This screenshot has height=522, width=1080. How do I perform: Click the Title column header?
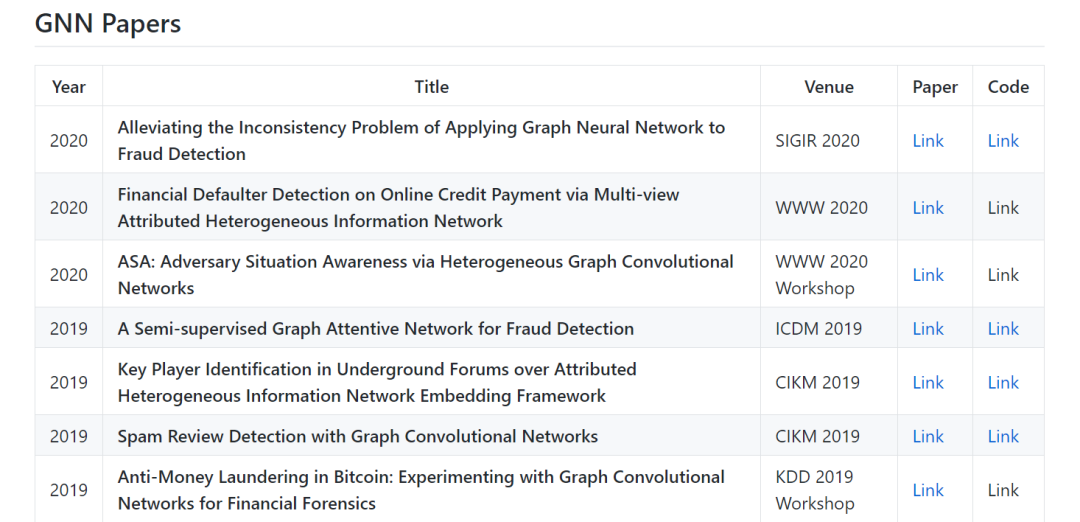pyautogui.click(x=431, y=87)
